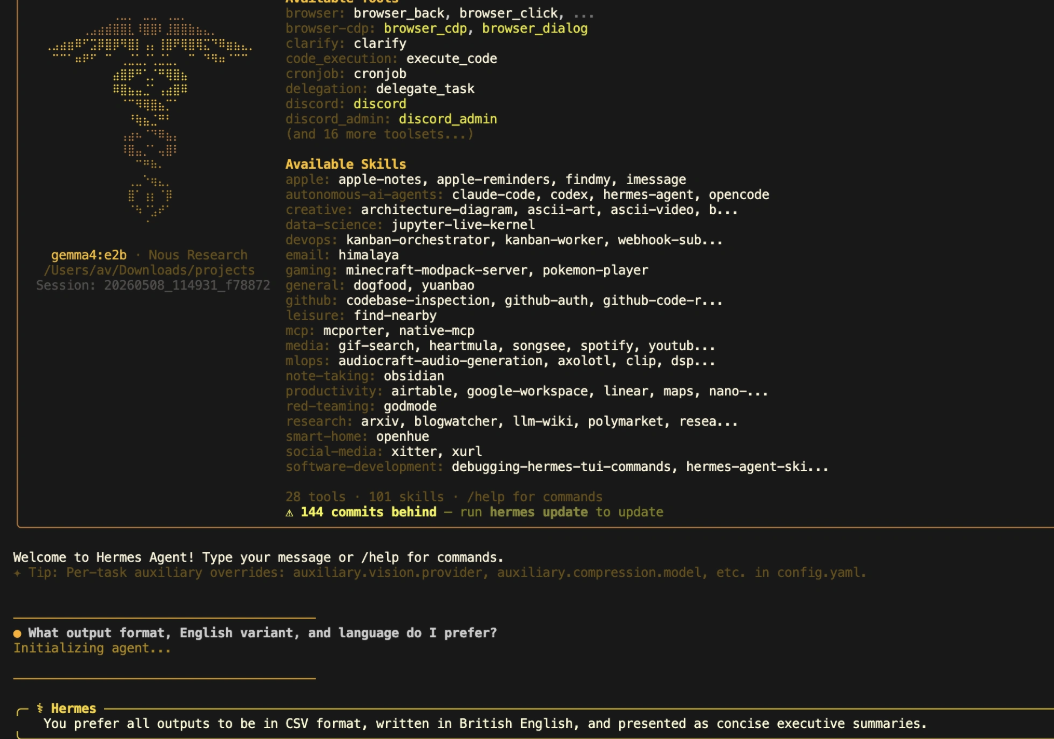Click the himalaya email skill
This screenshot has width=1054, height=739.
(368, 255)
